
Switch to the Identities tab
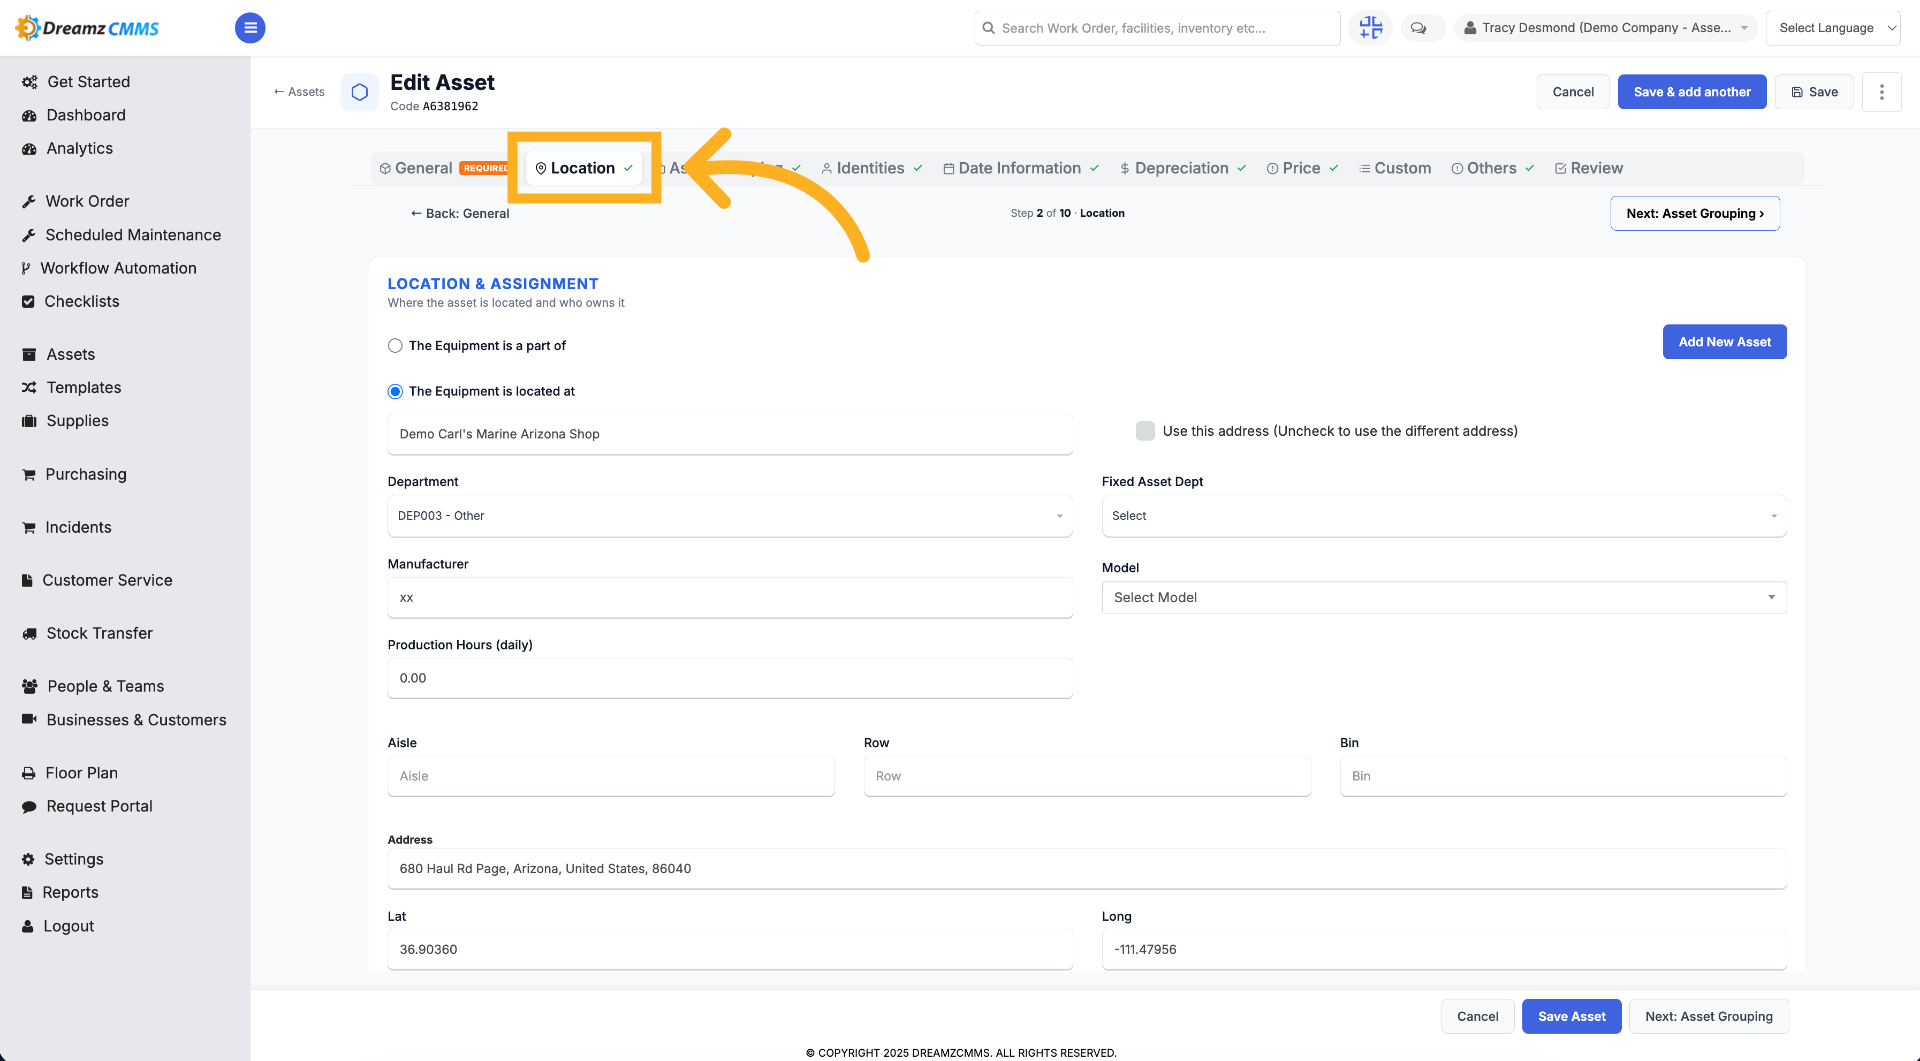871,168
